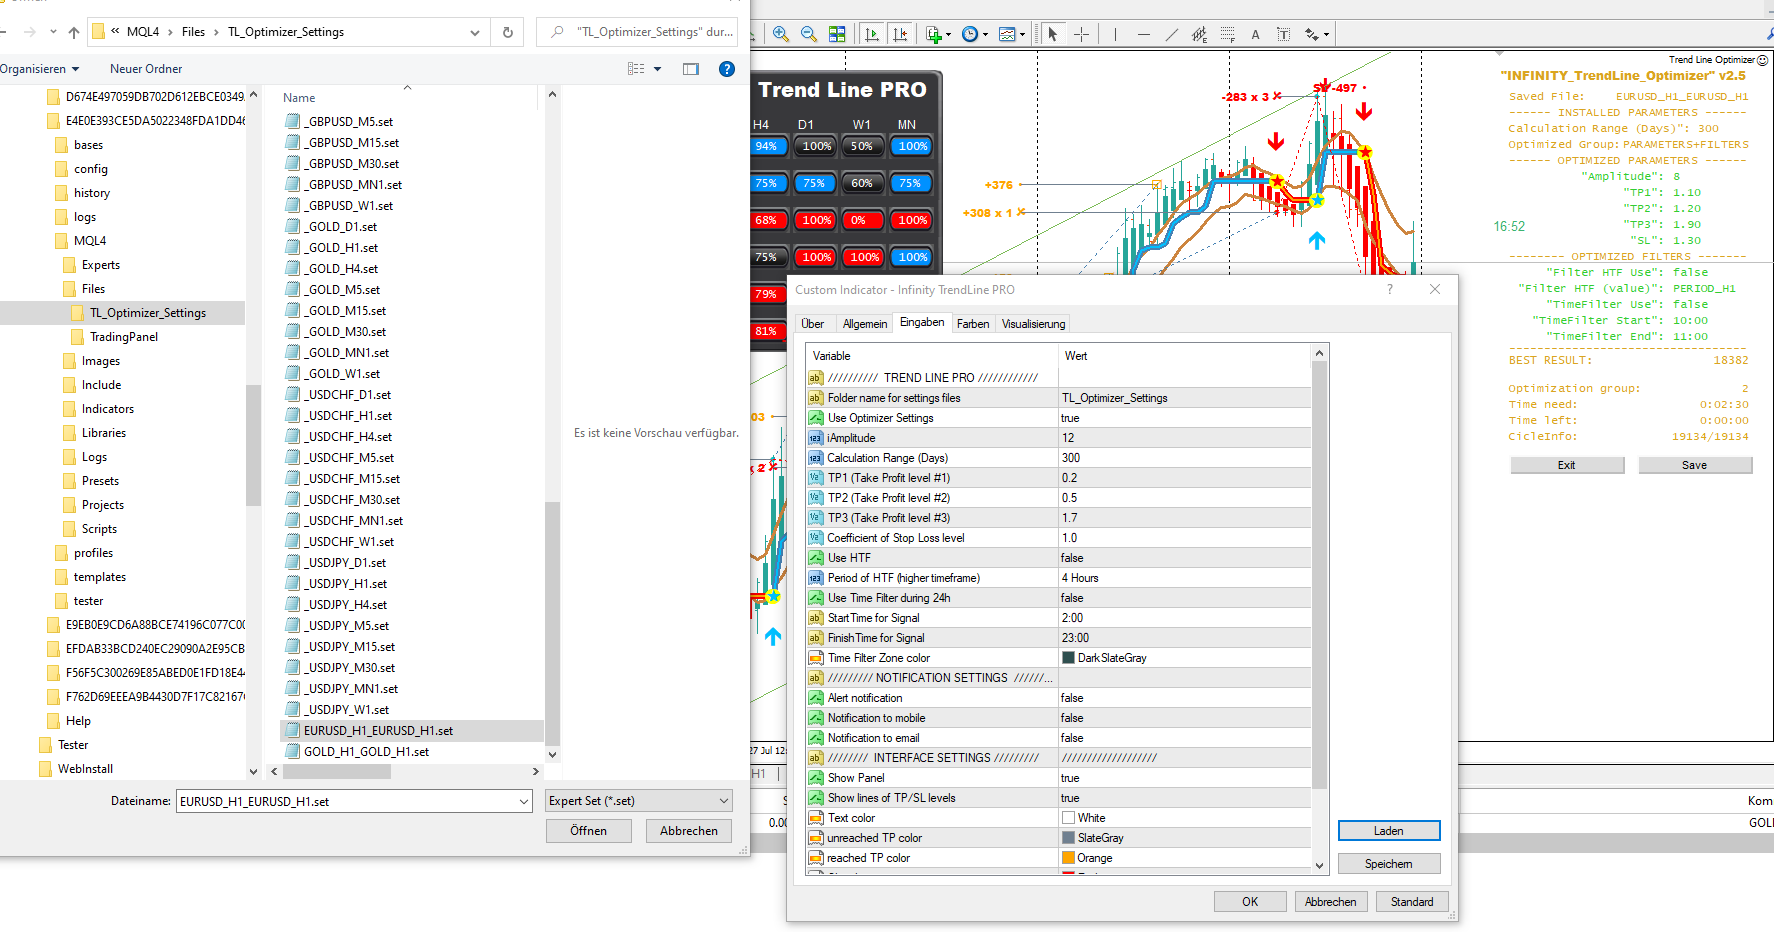This screenshot has height=932, width=1774.
Task: Select the diagonal trendline drawing tool
Action: pyautogui.click(x=1171, y=34)
